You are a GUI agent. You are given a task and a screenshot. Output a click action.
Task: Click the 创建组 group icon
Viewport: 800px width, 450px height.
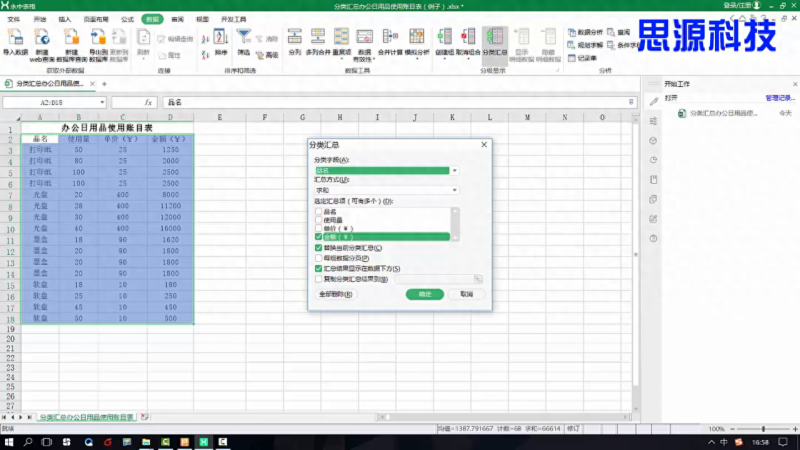point(445,38)
